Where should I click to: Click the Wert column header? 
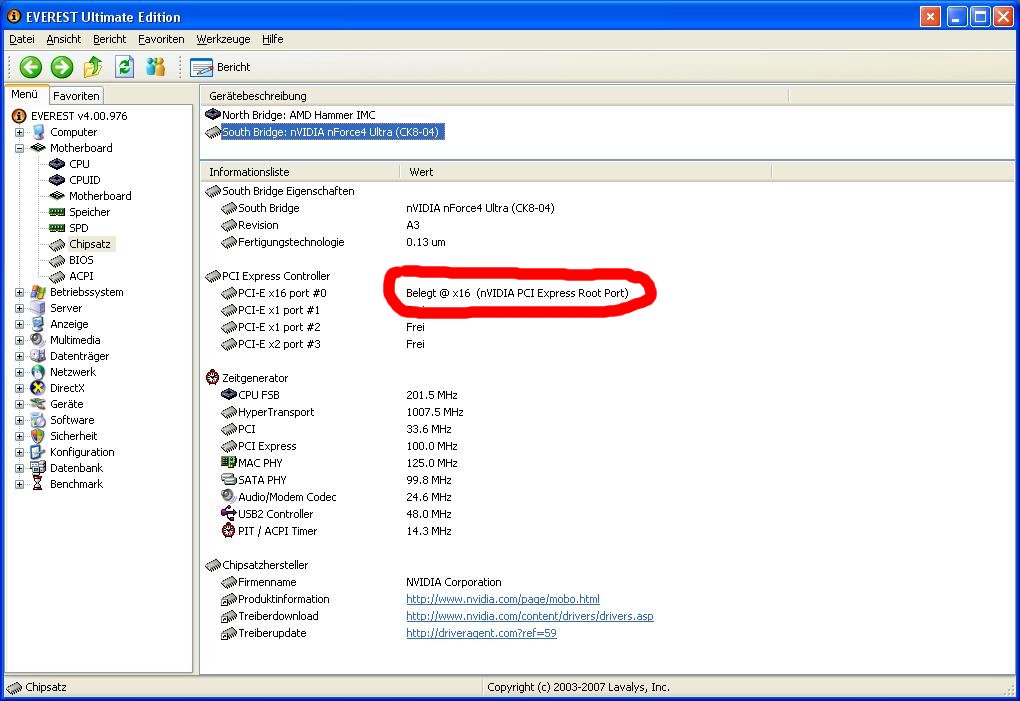[x=585, y=172]
